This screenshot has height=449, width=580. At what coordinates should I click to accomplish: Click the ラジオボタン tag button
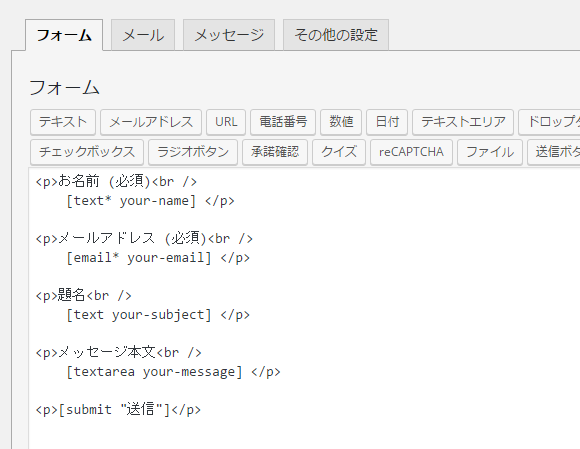click(x=193, y=152)
